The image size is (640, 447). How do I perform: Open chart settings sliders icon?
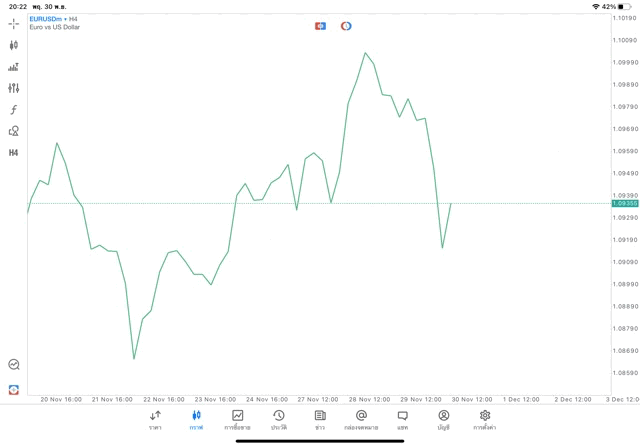pos(14,88)
